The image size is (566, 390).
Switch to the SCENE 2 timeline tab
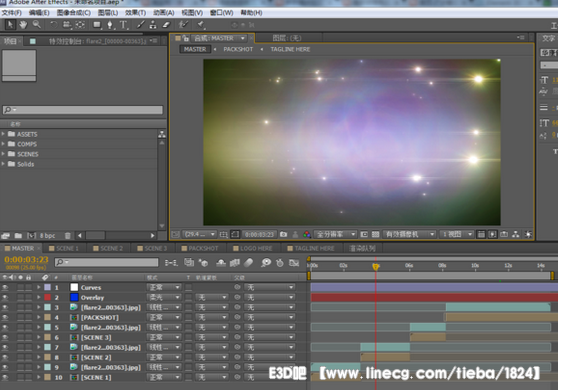pyautogui.click(x=108, y=248)
